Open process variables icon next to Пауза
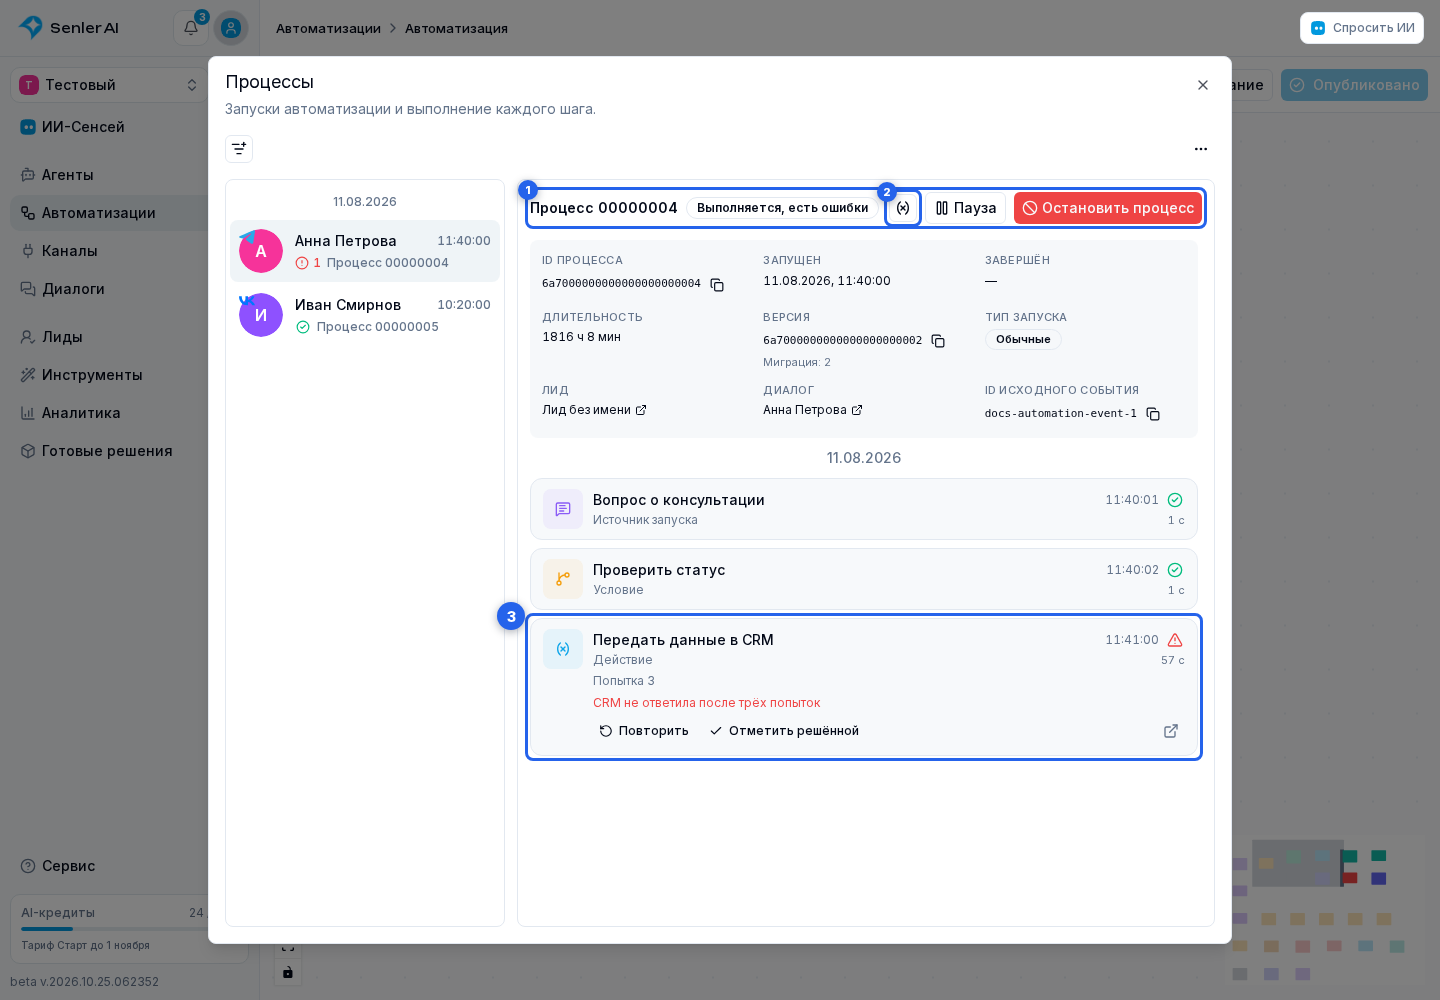Screen dimensions: 1440x1000 click(903, 208)
